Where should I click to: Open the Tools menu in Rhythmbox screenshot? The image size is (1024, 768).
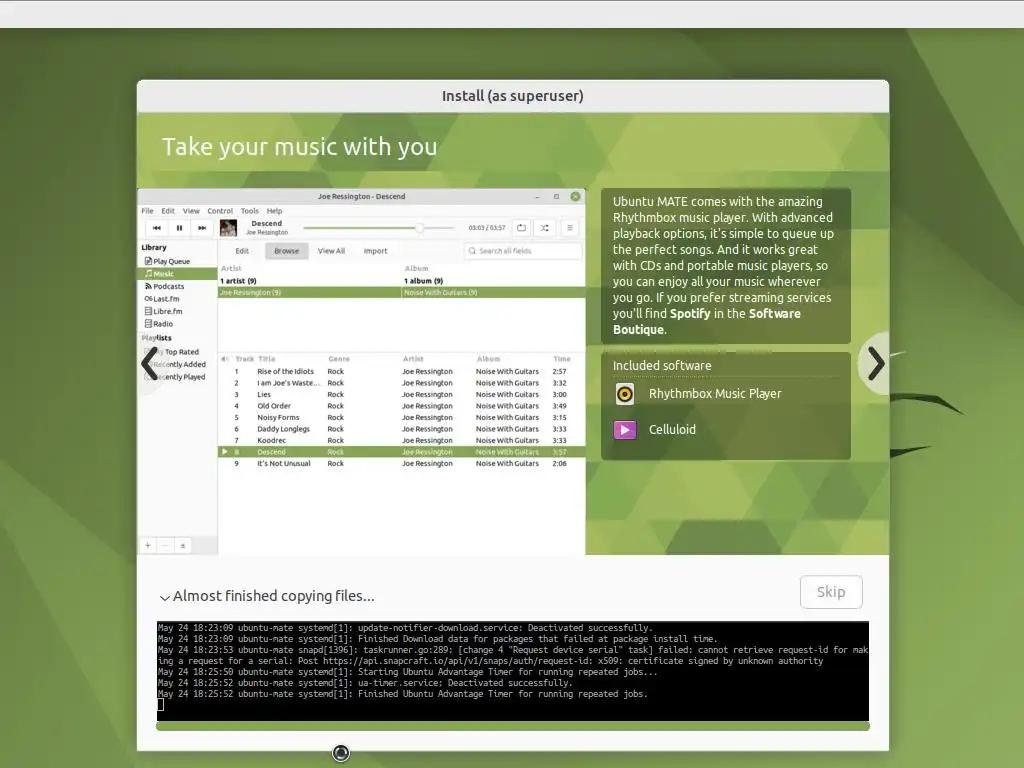pos(249,211)
